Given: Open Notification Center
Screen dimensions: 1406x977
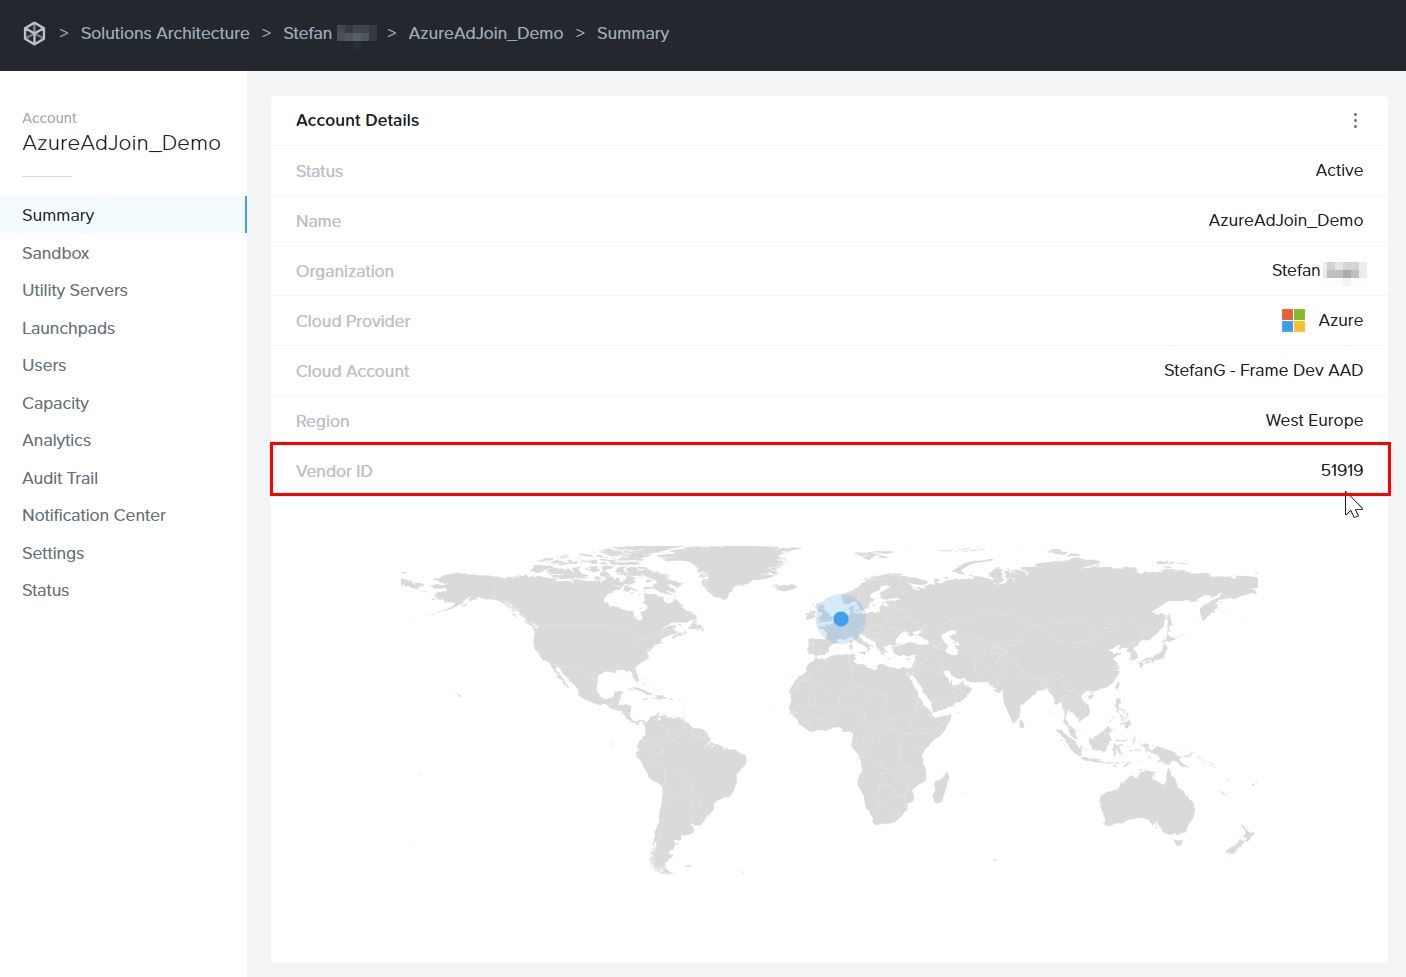Looking at the screenshot, I should tap(94, 516).
